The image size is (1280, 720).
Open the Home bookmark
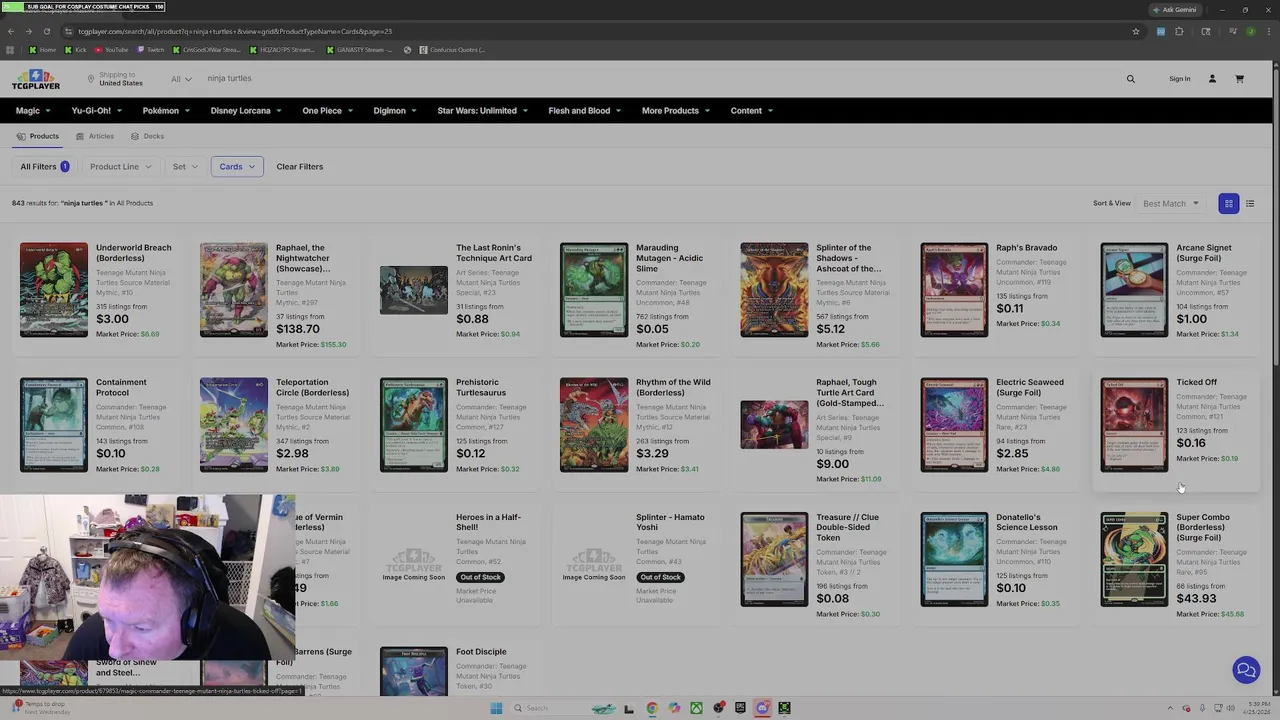click(43, 50)
